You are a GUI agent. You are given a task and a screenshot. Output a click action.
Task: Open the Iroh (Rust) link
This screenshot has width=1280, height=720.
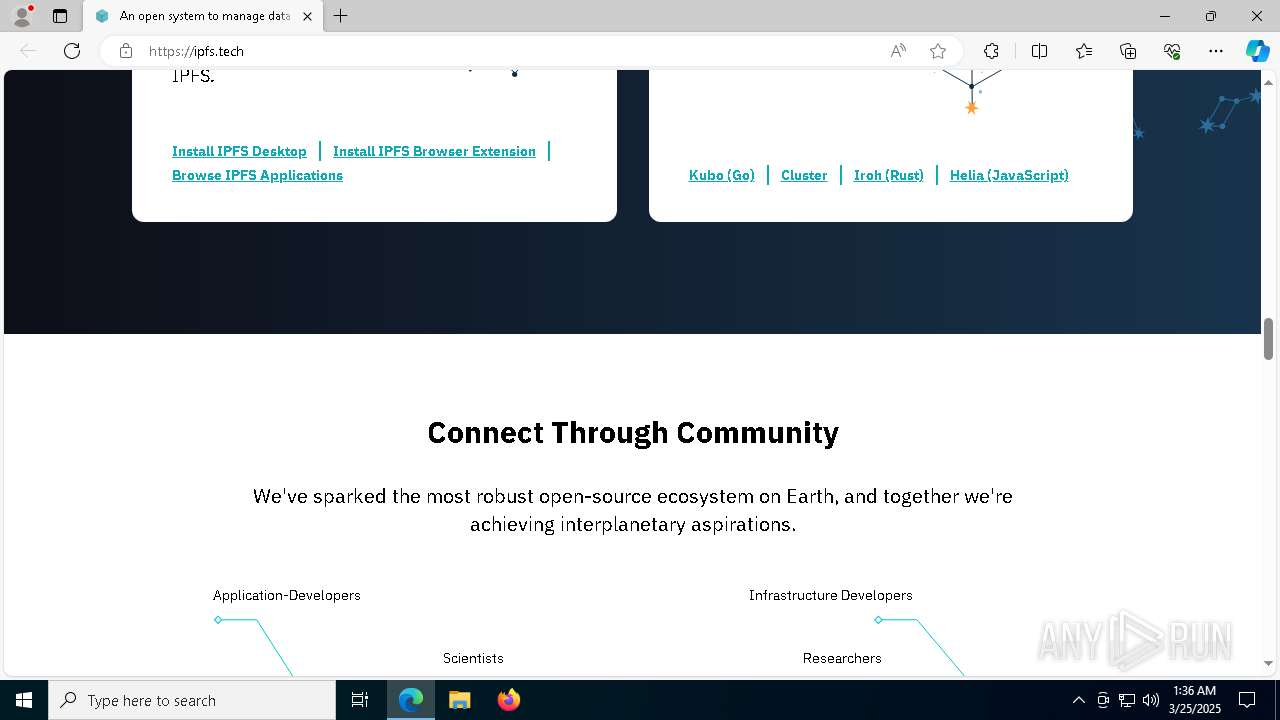(889, 175)
